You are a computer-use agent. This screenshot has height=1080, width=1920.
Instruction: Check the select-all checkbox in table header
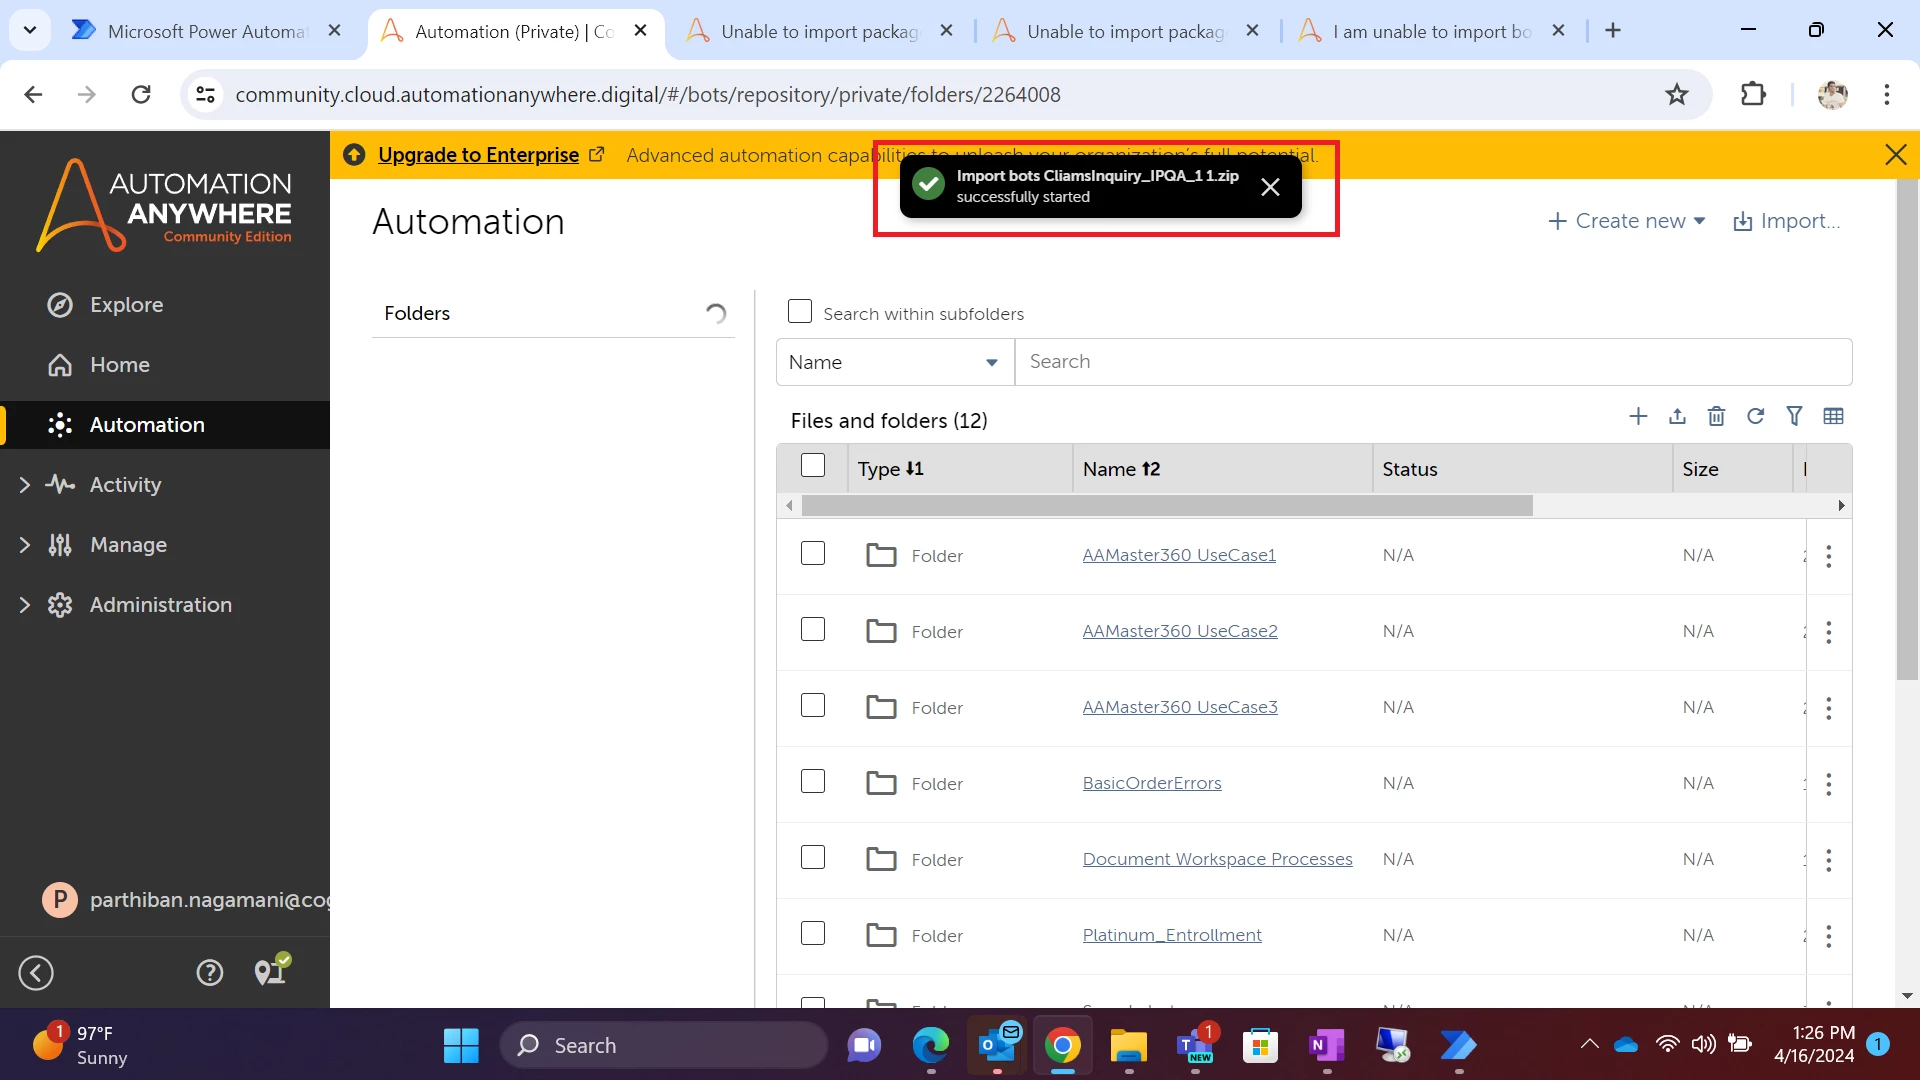coord(813,466)
